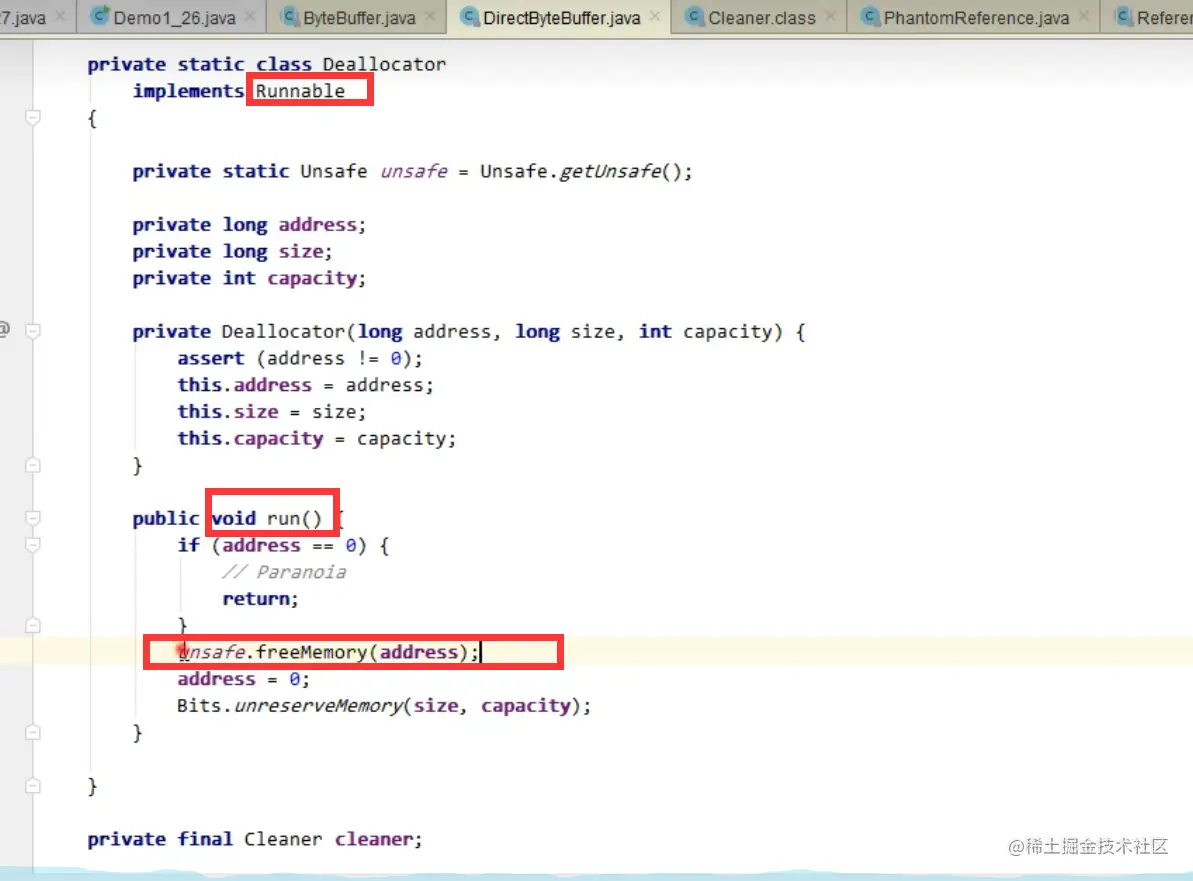The width and height of the screenshot is (1193, 881).
Task: Click the implements keyword
Action: tap(188, 91)
